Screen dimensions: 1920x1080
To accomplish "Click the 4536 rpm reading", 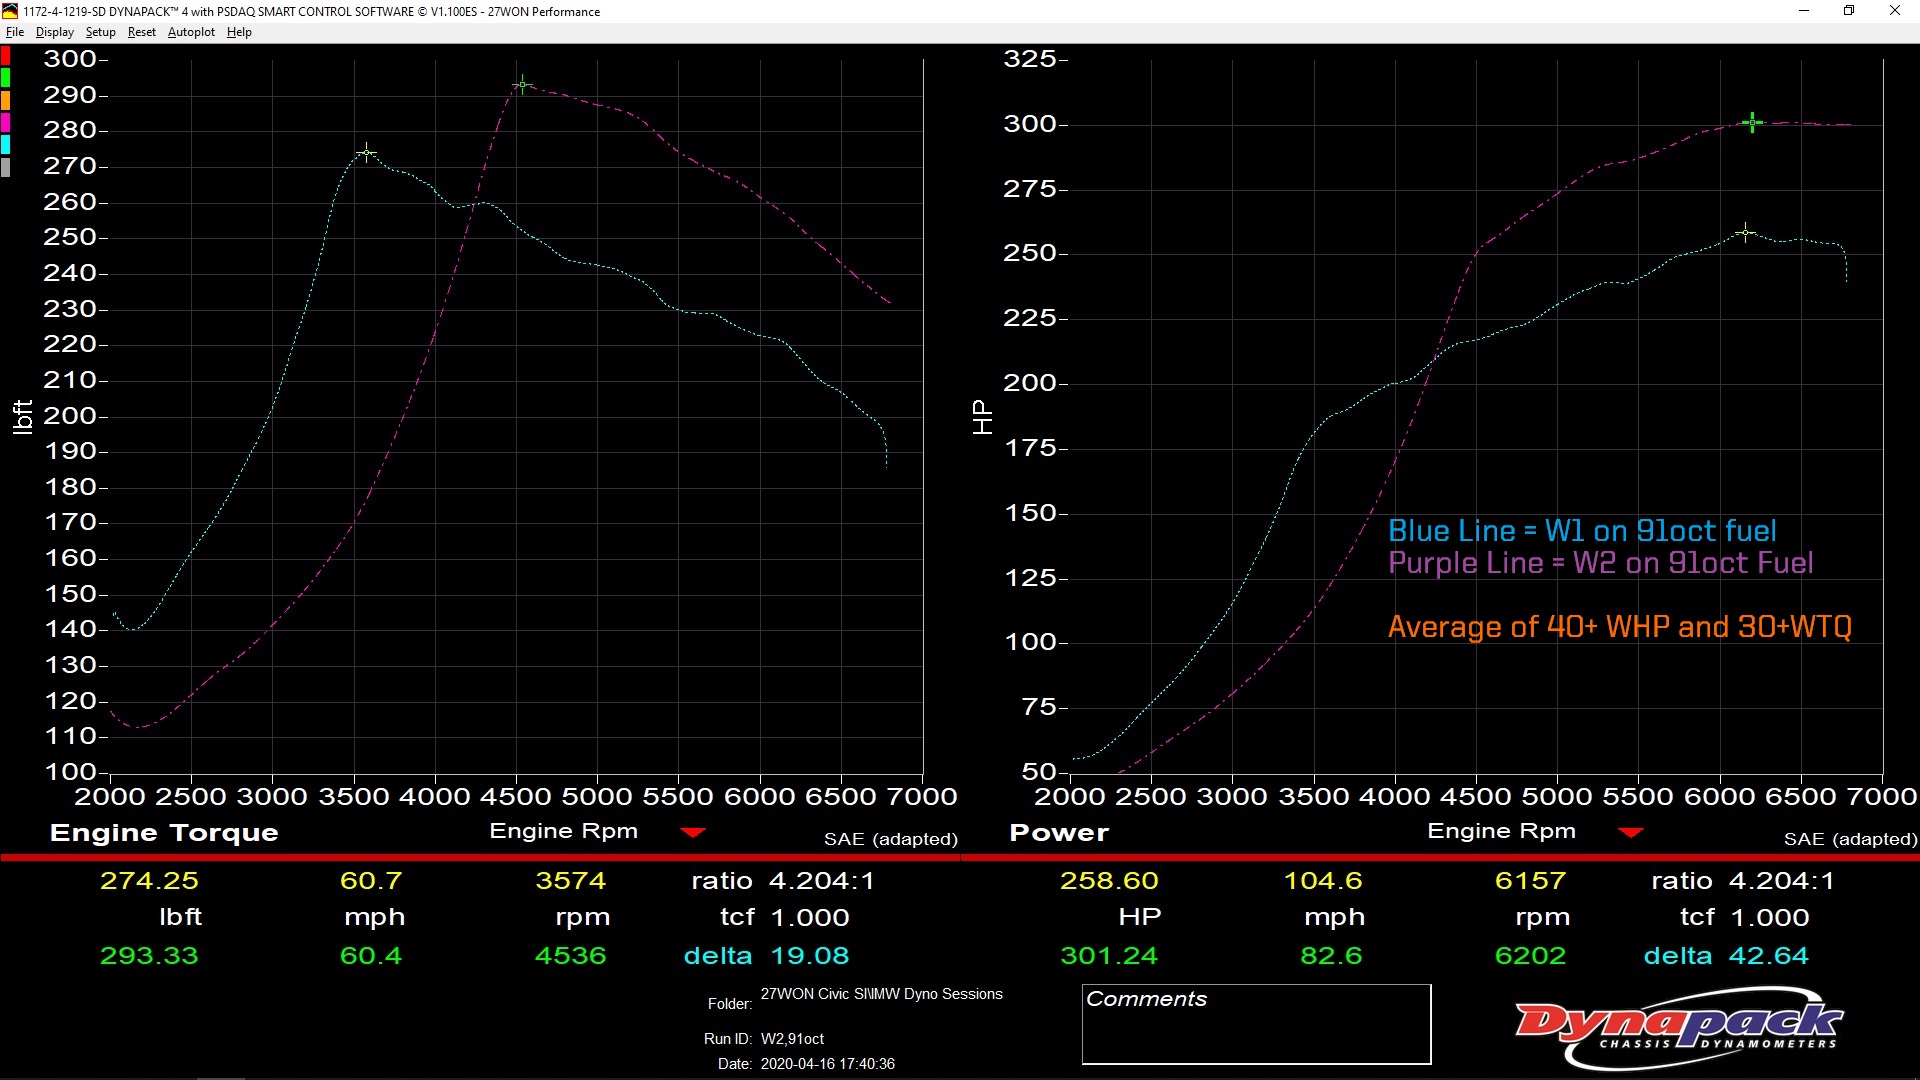I will (x=570, y=956).
